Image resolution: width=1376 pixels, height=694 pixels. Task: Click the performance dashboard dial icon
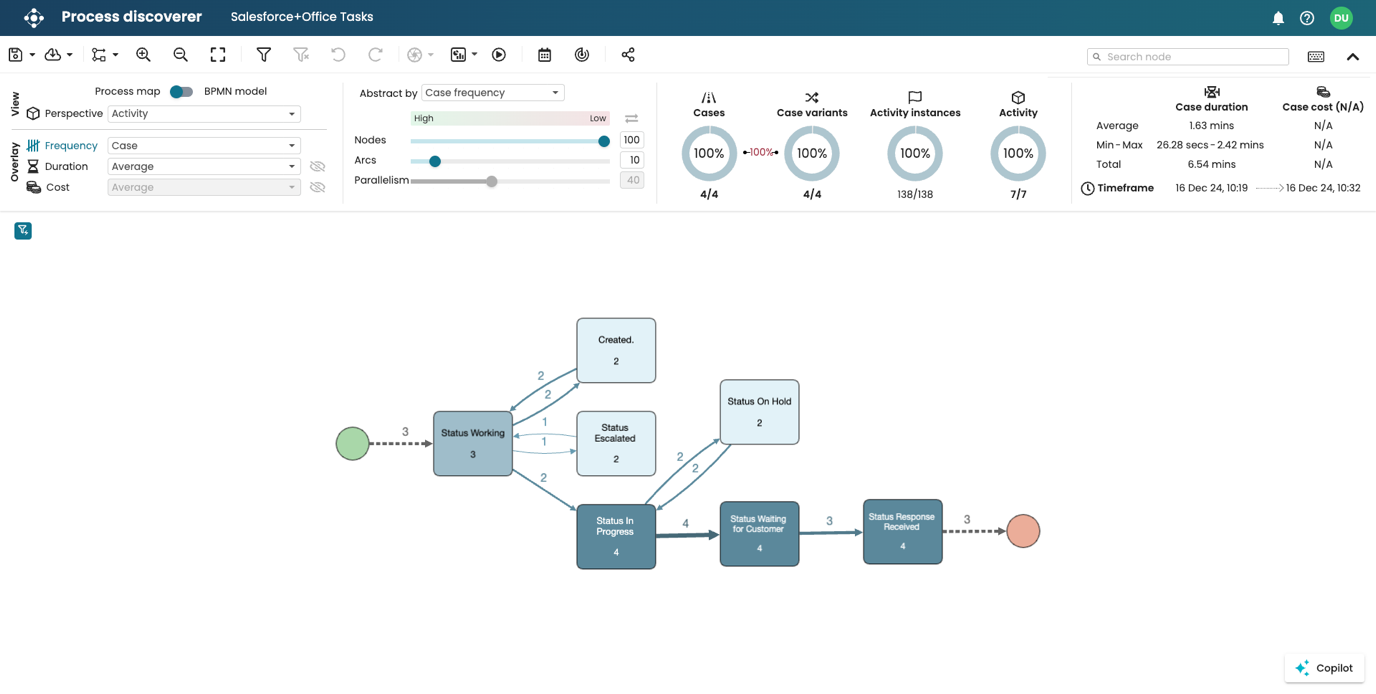pos(582,54)
